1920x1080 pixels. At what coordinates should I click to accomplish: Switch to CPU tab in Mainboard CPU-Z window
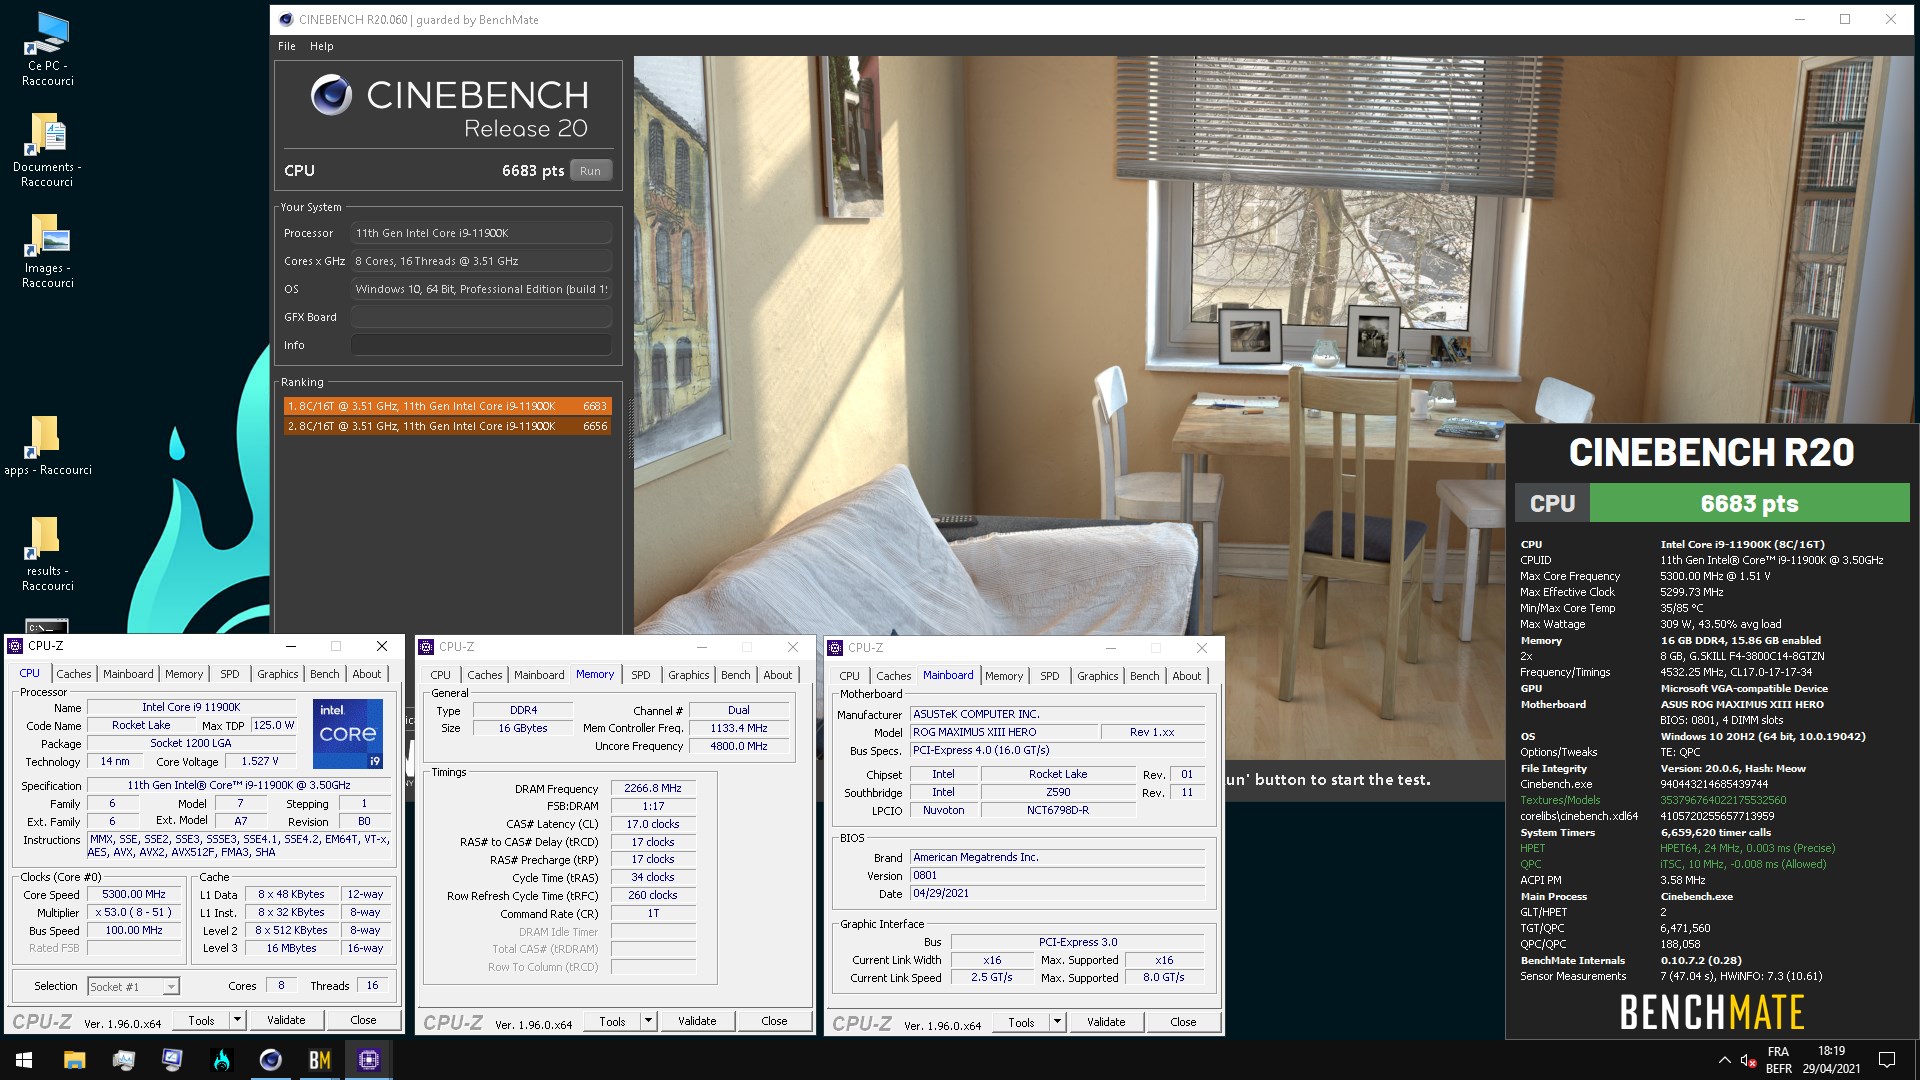849,676
